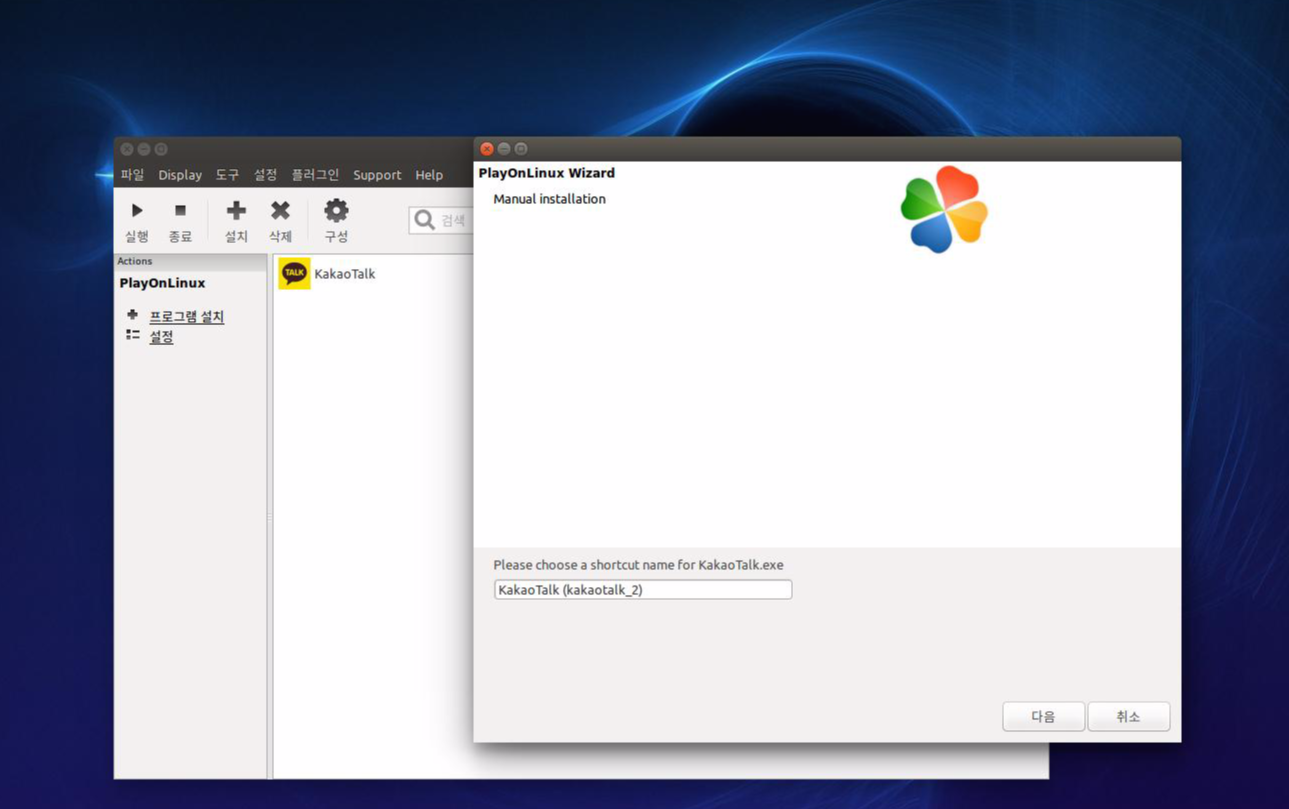
Task: Click the list icon beside 설정 link
Action: coord(132,336)
